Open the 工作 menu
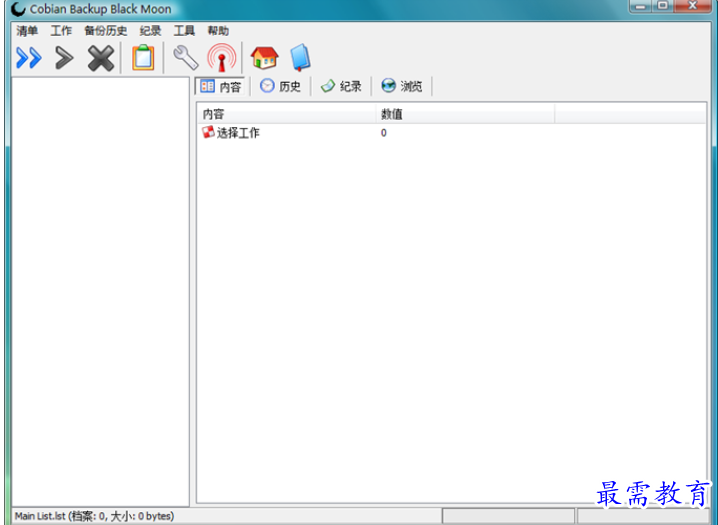This screenshot has height=525, width=718. click(61, 31)
